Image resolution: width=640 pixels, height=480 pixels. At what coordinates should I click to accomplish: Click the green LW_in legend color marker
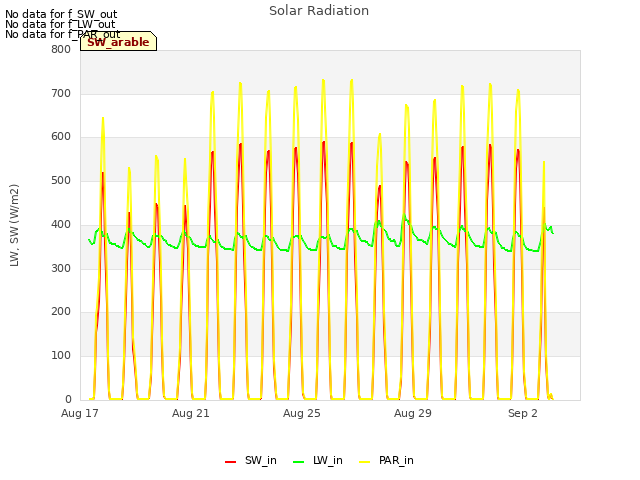coord(299,462)
